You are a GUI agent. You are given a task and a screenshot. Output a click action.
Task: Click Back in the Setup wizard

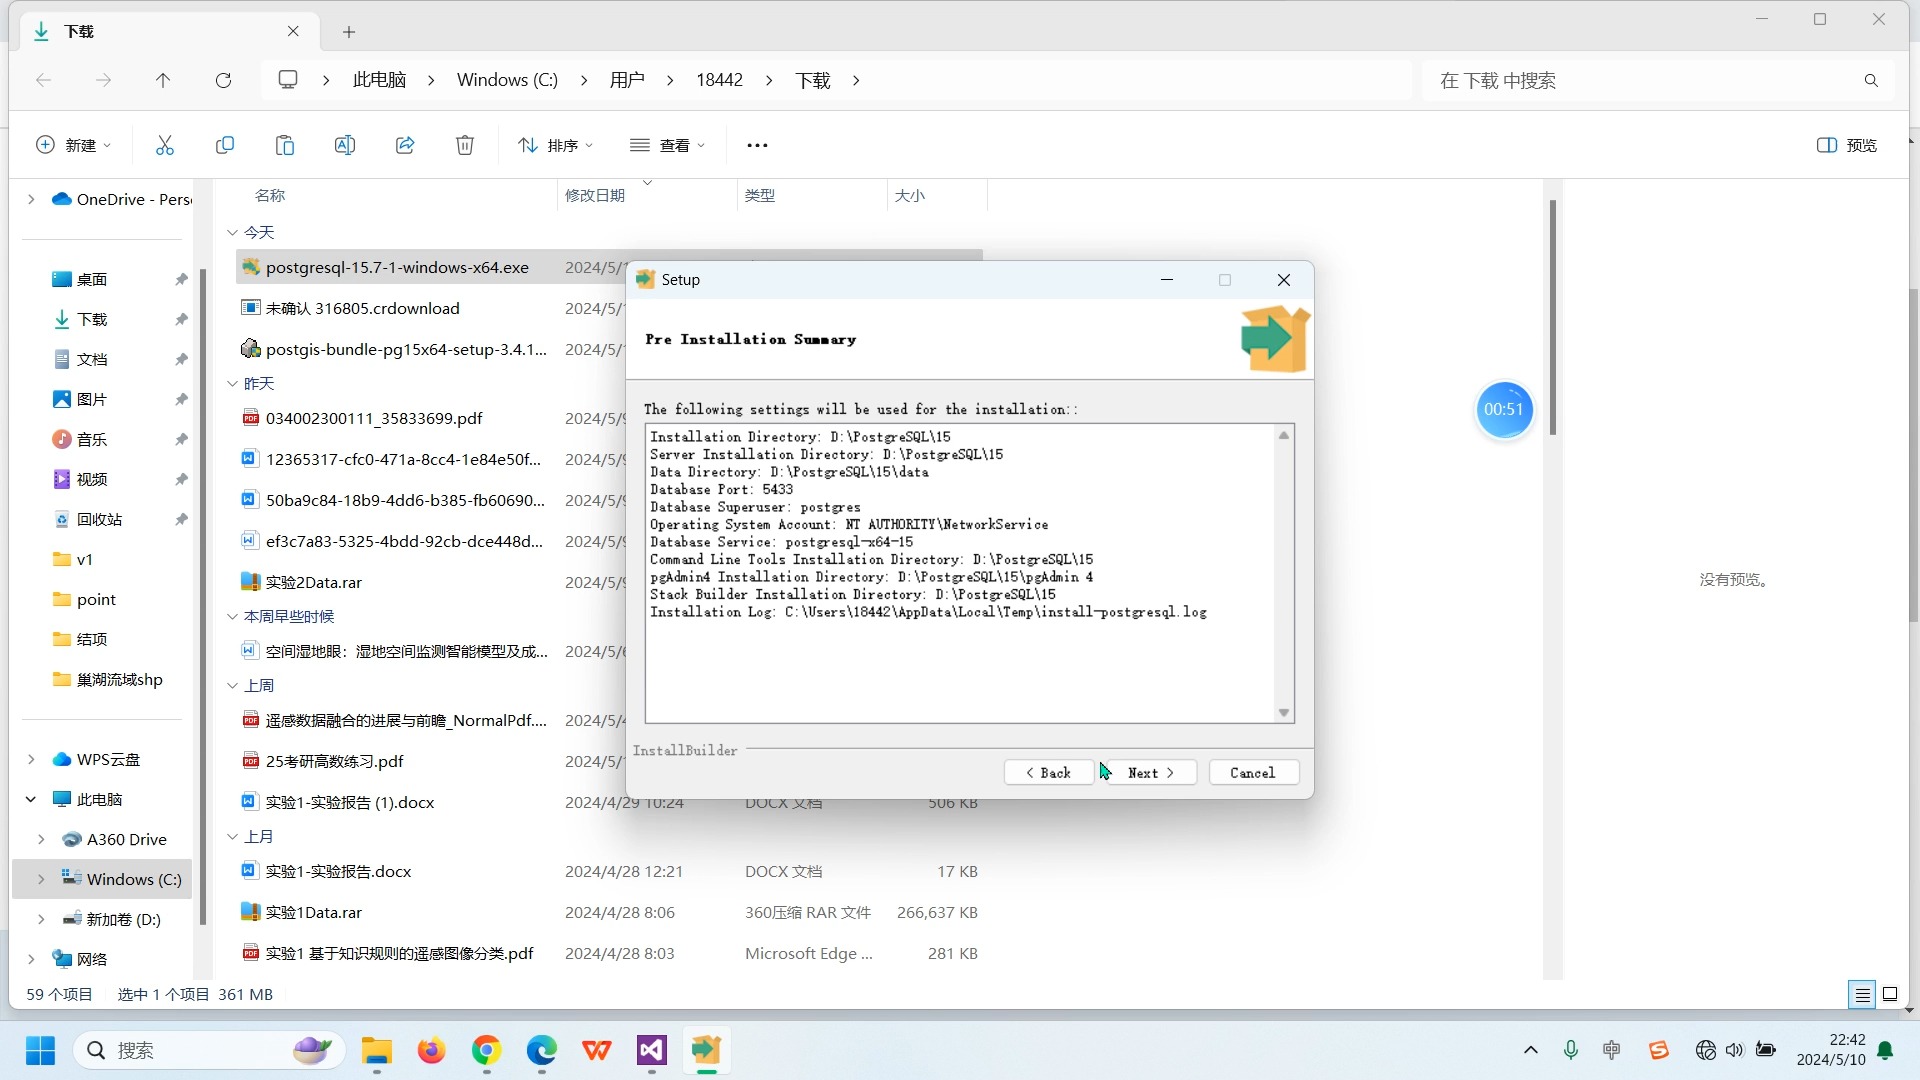tap(1048, 773)
